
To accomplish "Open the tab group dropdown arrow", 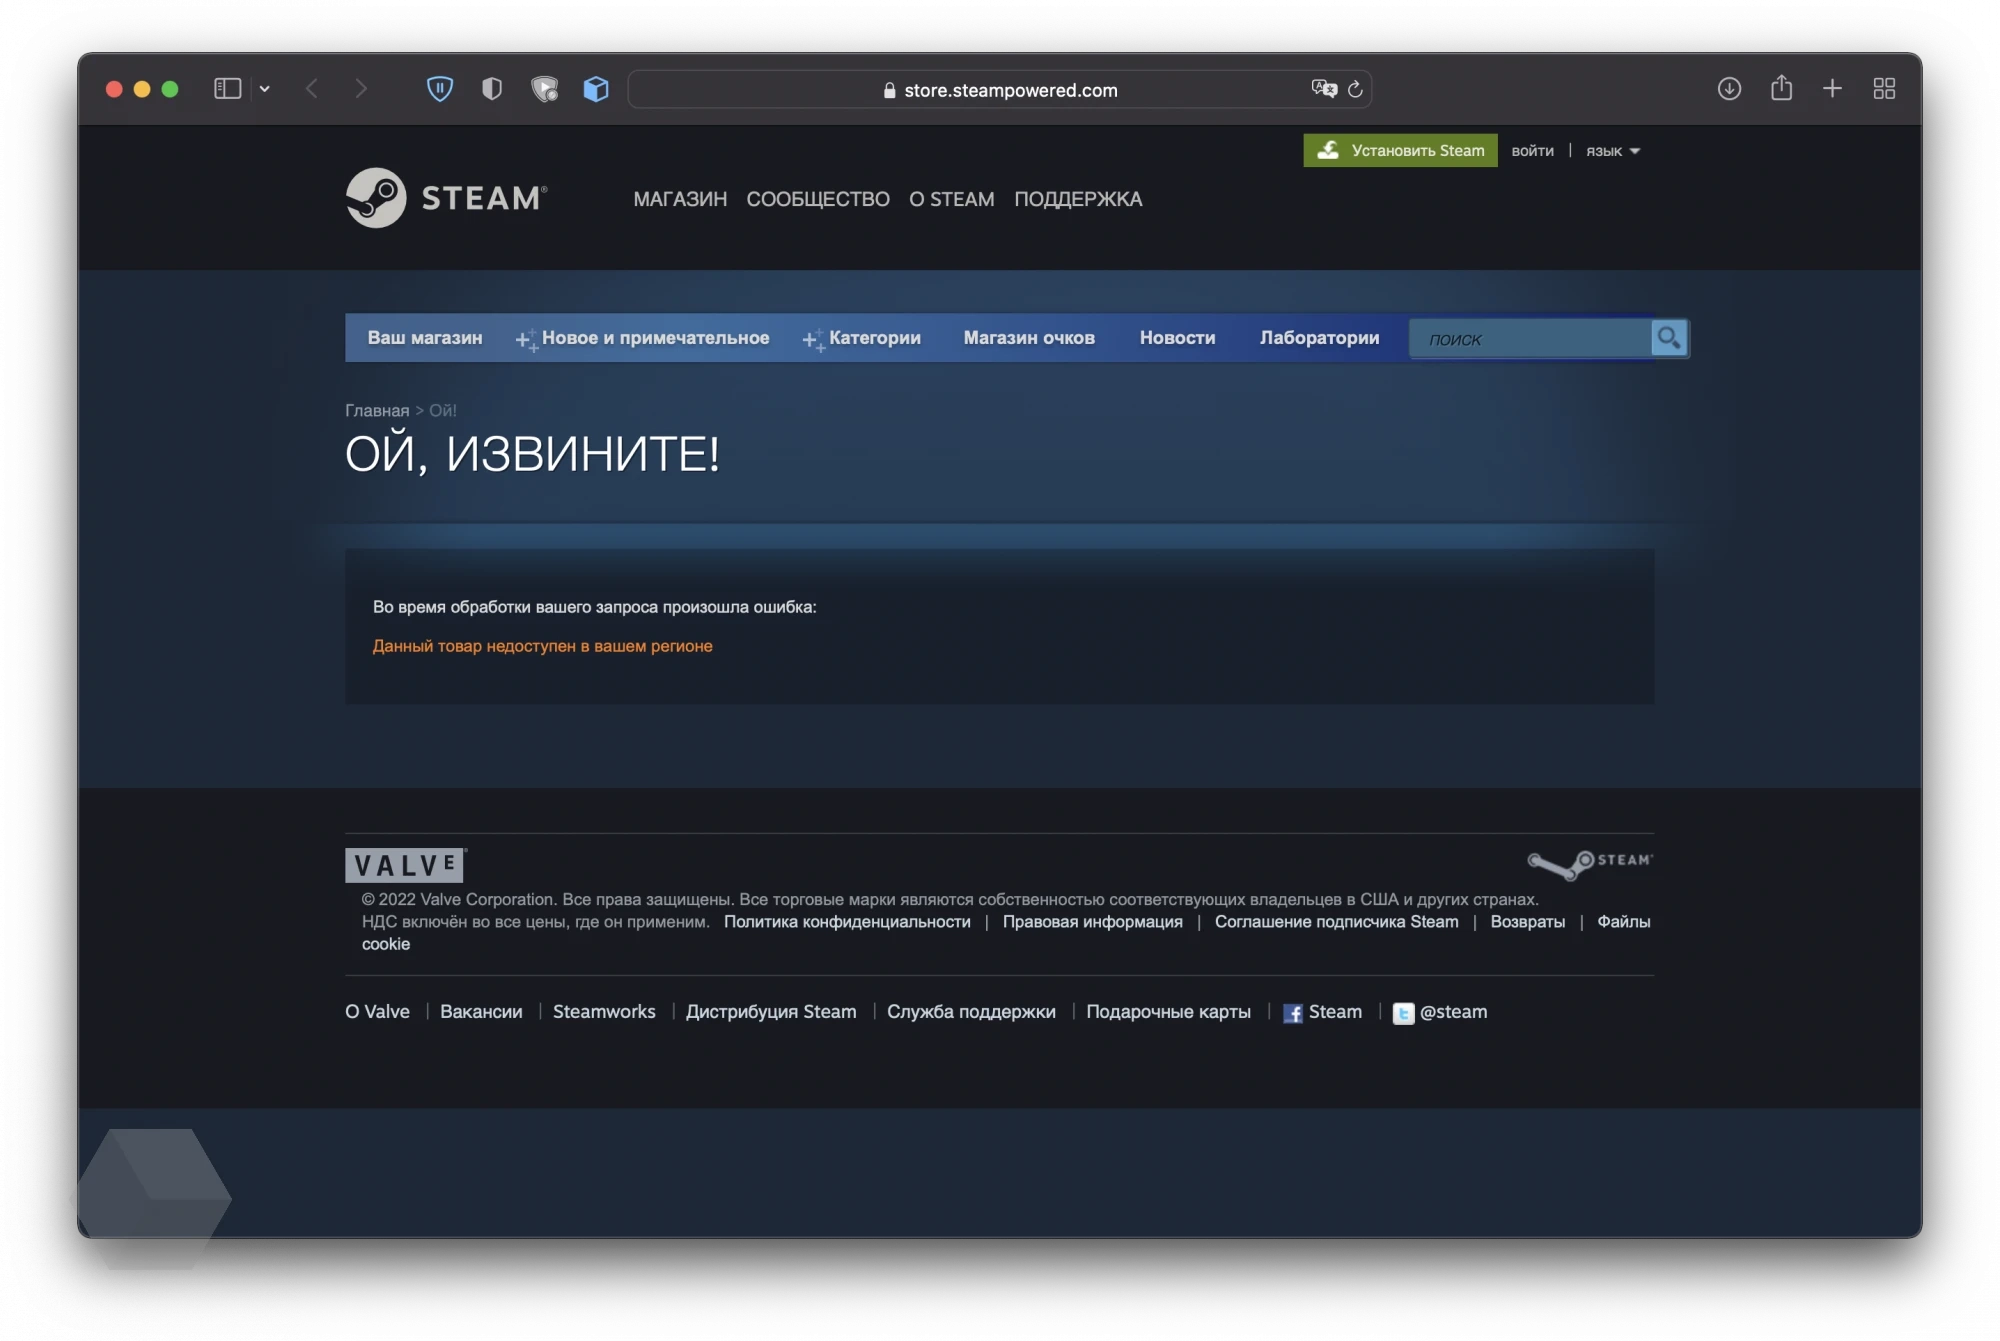I will coord(264,89).
